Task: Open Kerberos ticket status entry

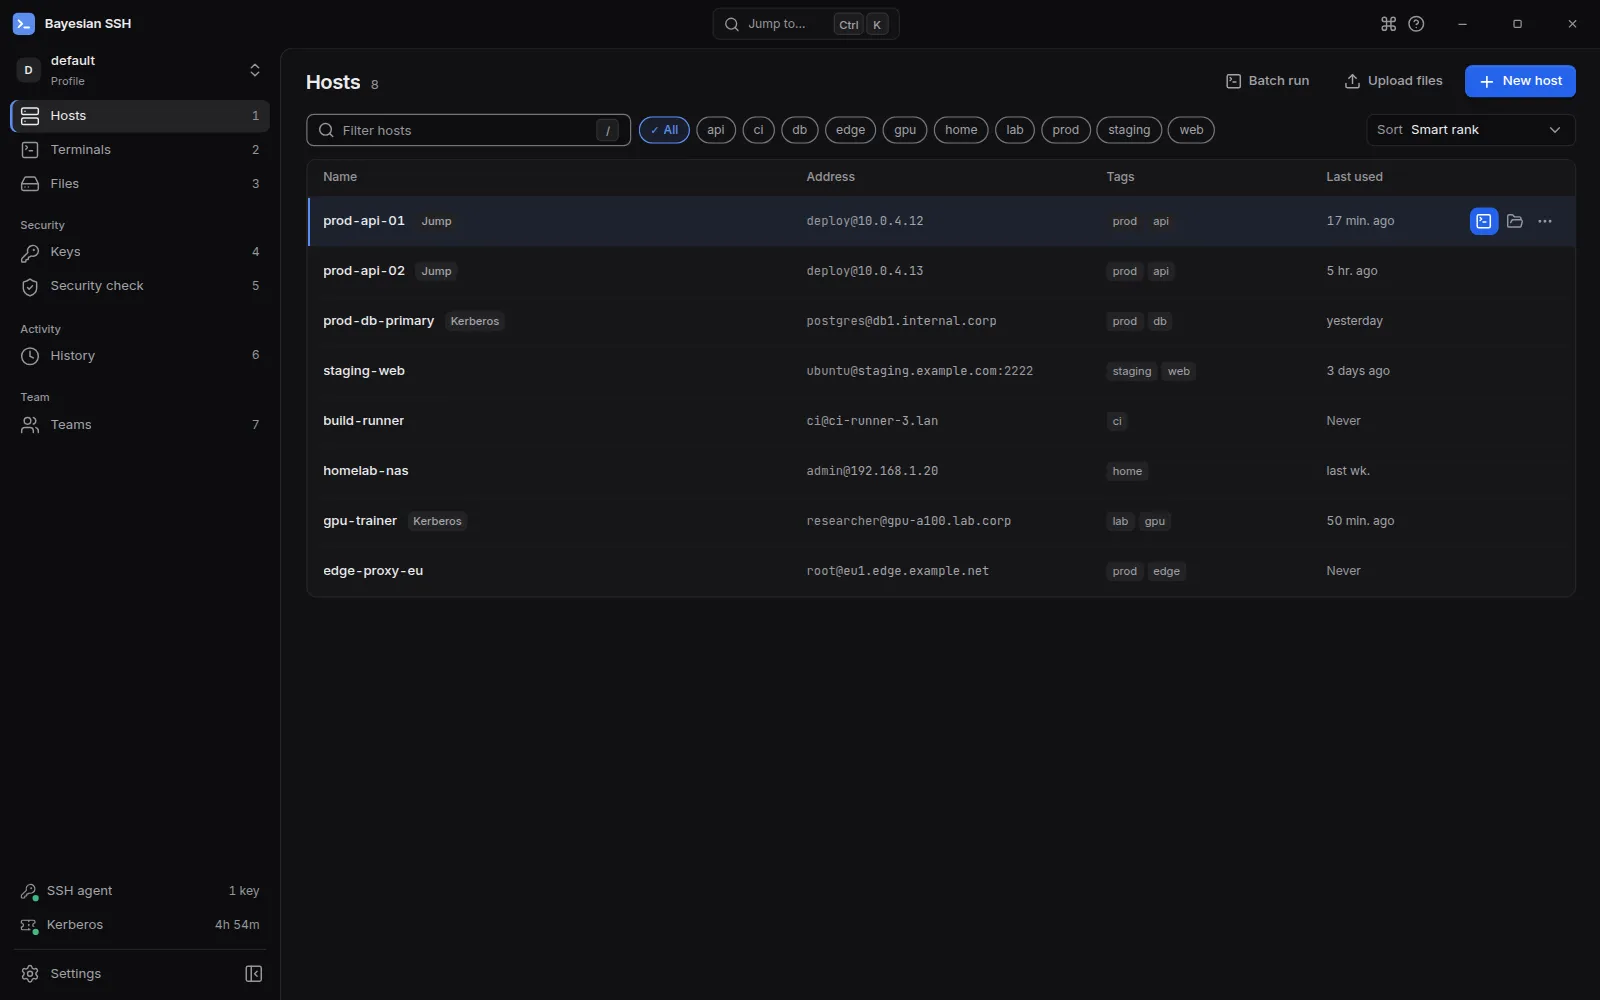Action: pos(140,925)
